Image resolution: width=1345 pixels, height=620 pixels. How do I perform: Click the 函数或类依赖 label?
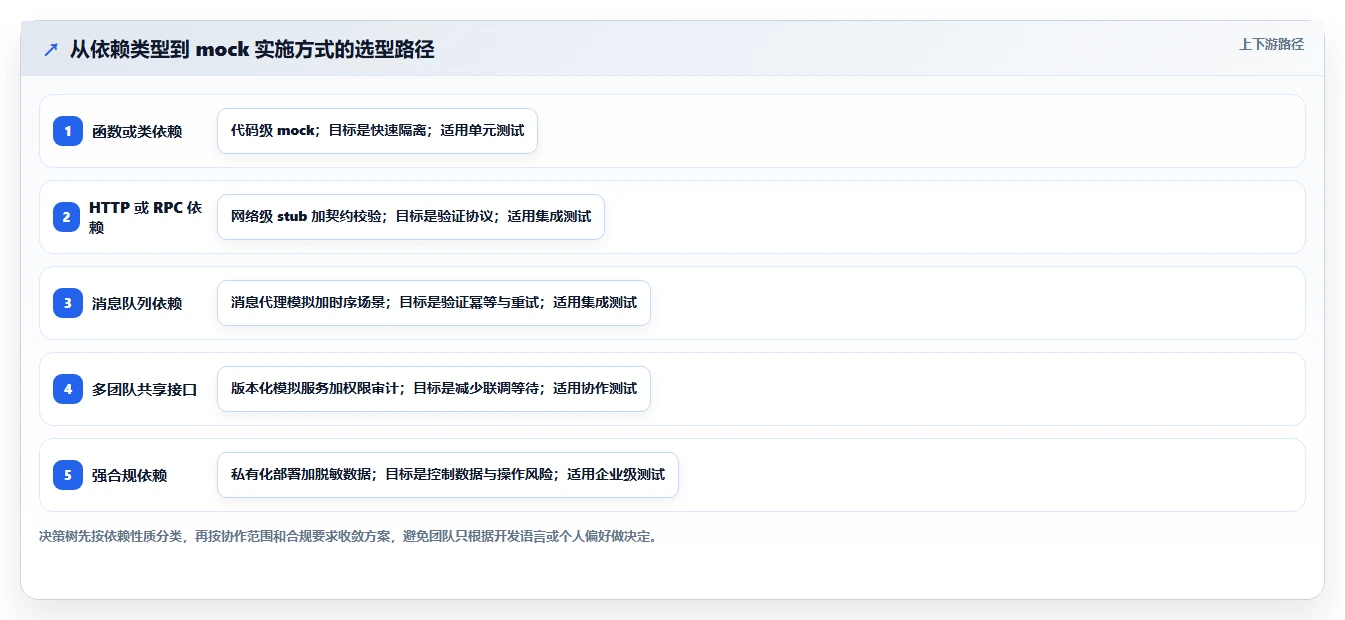point(137,131)
